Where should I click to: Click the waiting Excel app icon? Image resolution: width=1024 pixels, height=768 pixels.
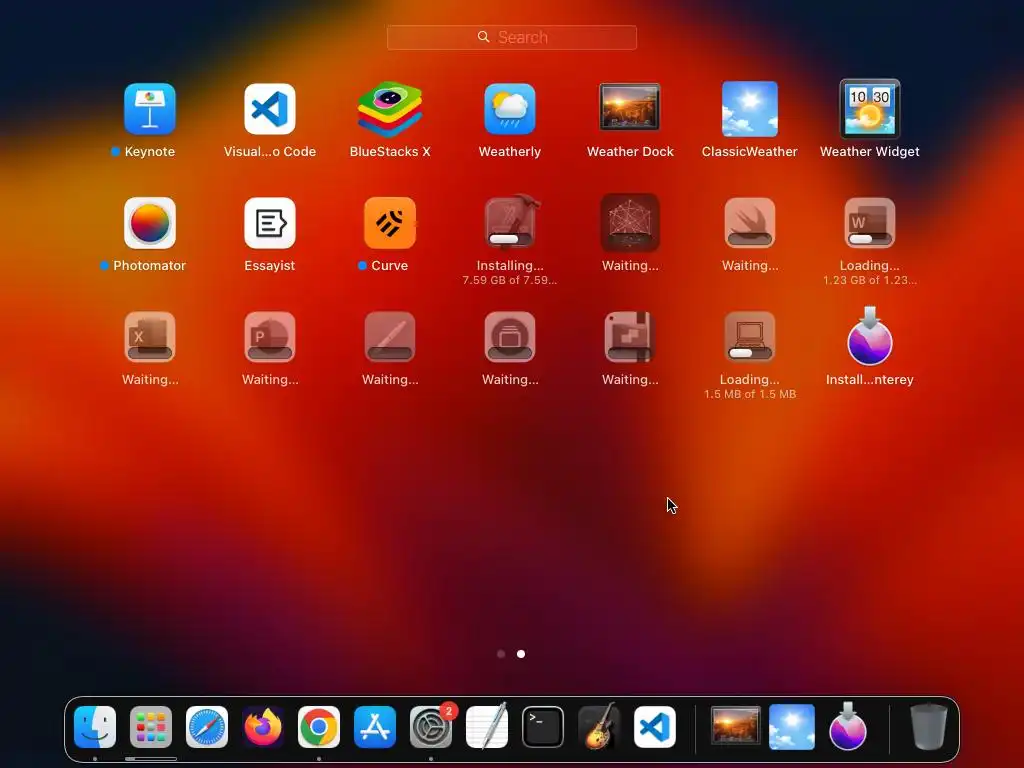150,337
